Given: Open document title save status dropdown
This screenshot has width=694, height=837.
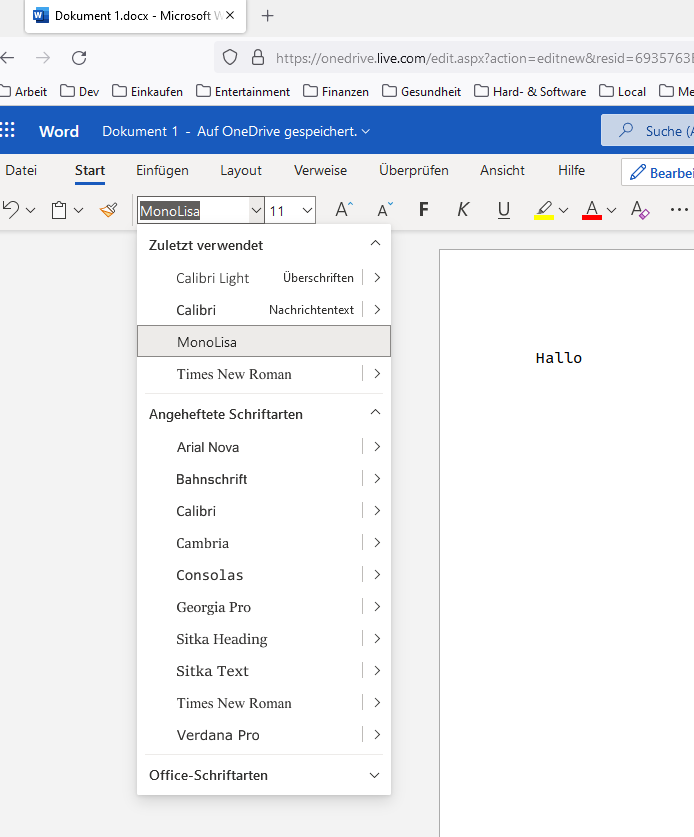Looking at the screenshot, I should point(236,131).
